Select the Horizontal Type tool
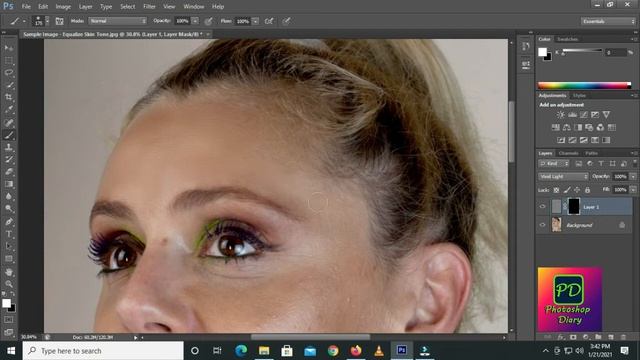This screenshot has height=360, width=640. (9, 234)
